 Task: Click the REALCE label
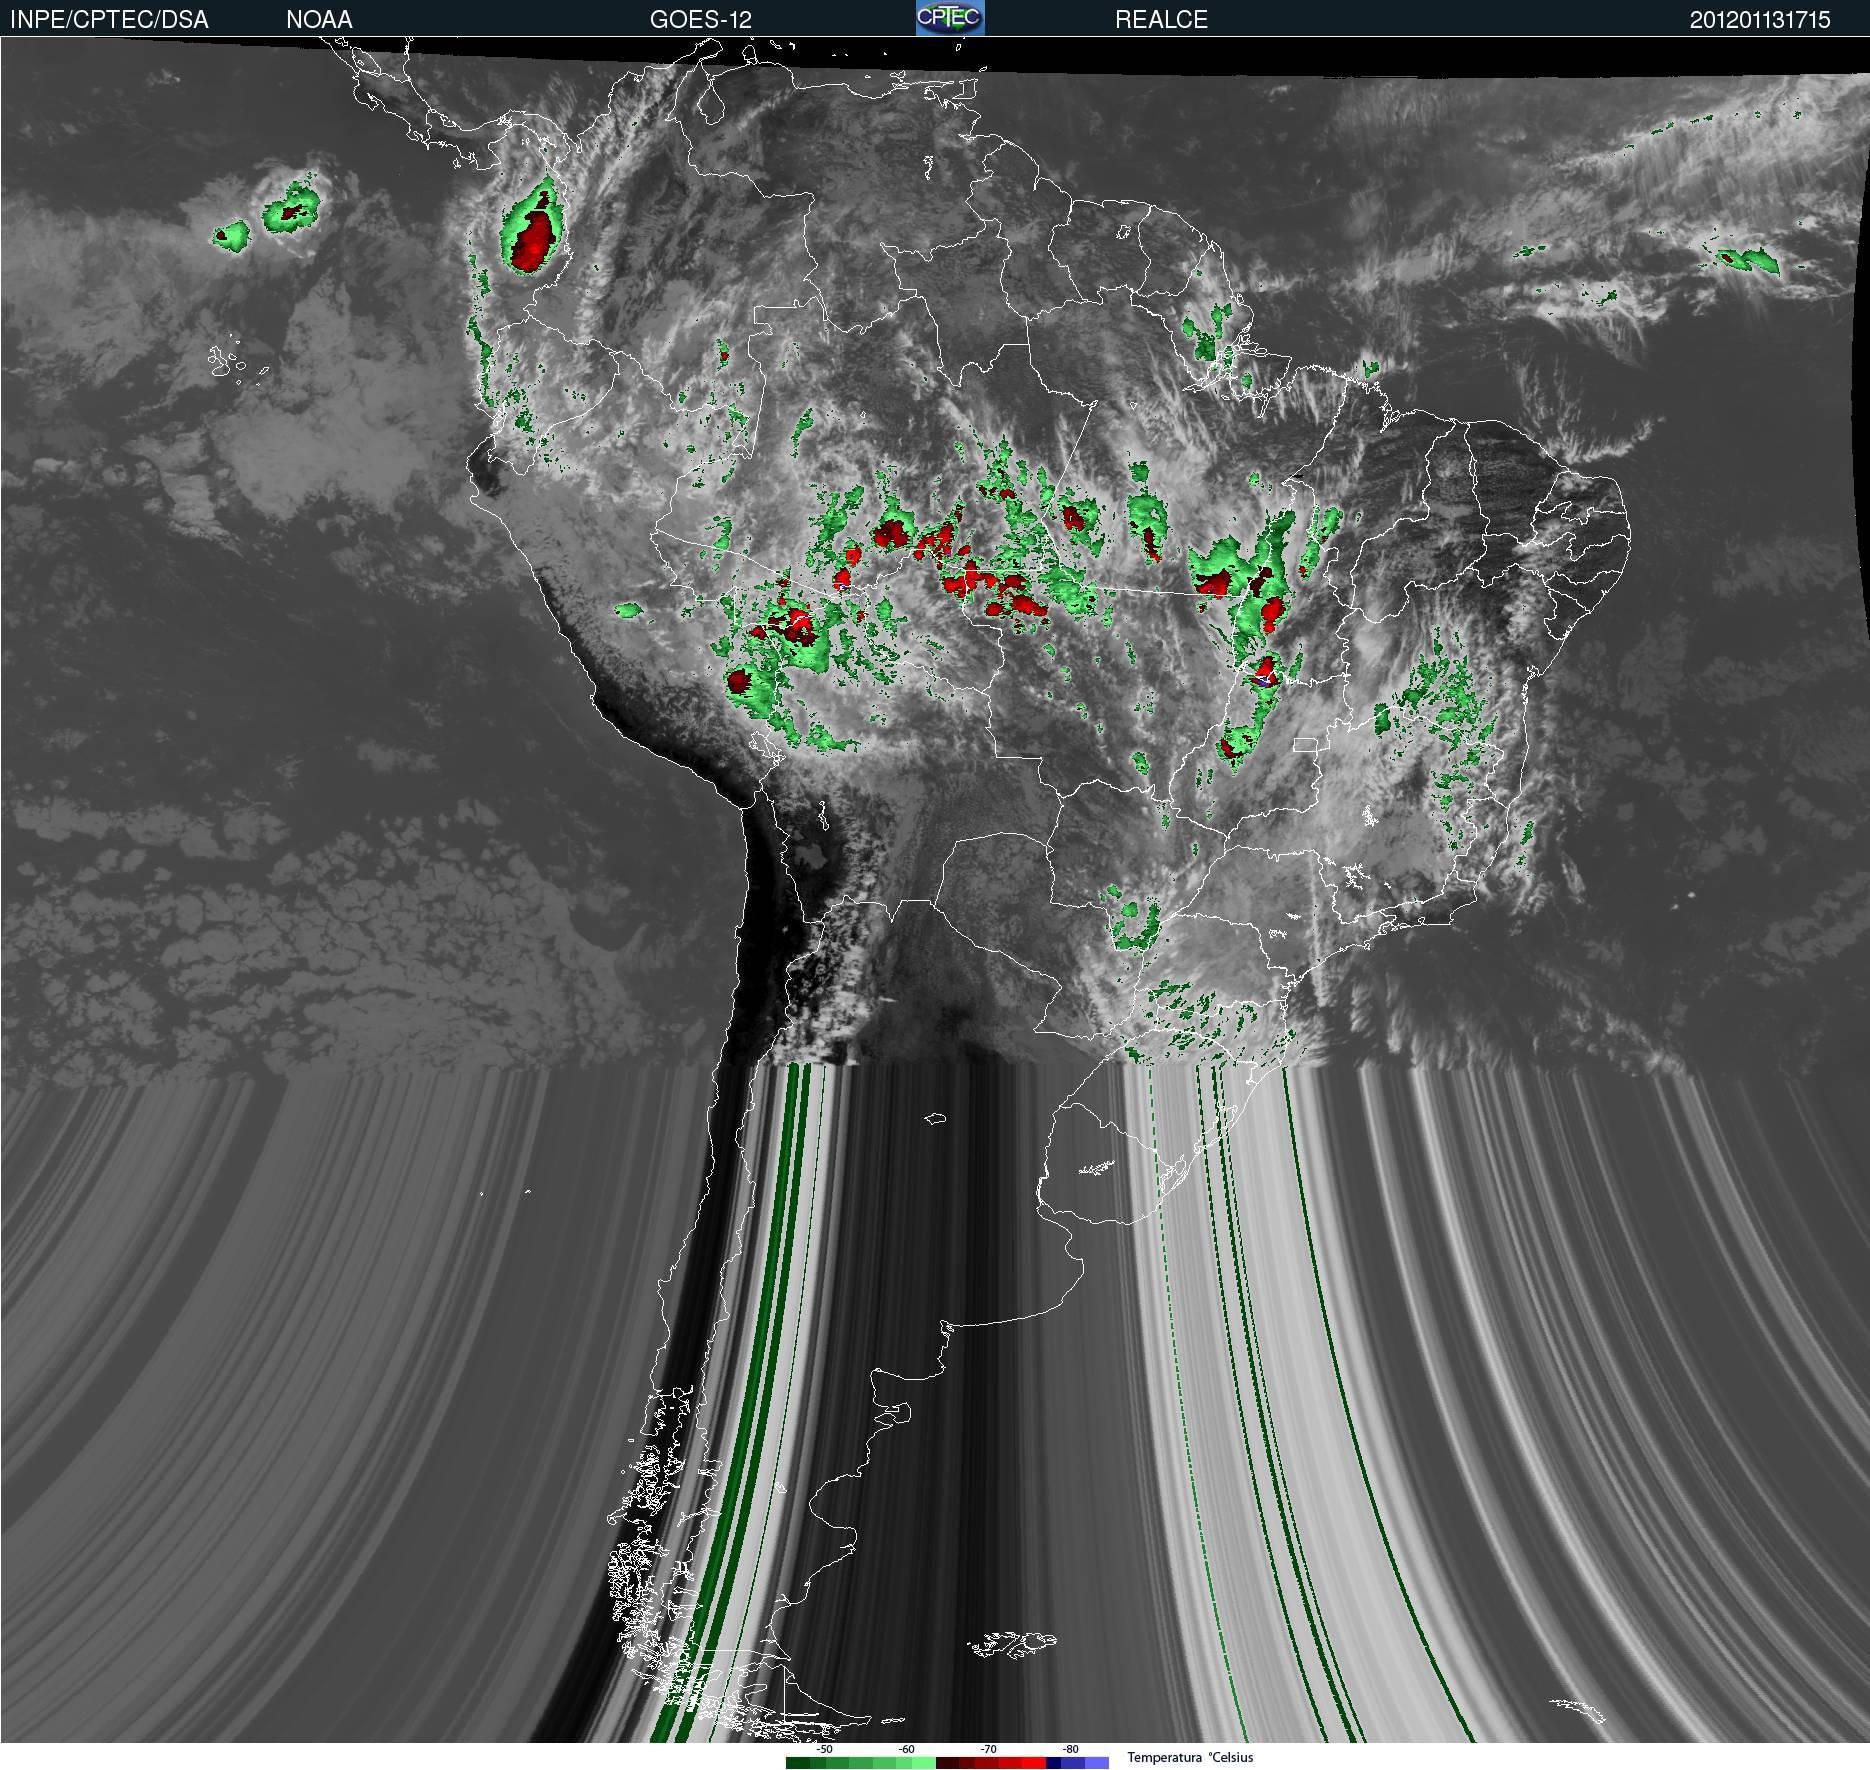(x=1161, y=19)
